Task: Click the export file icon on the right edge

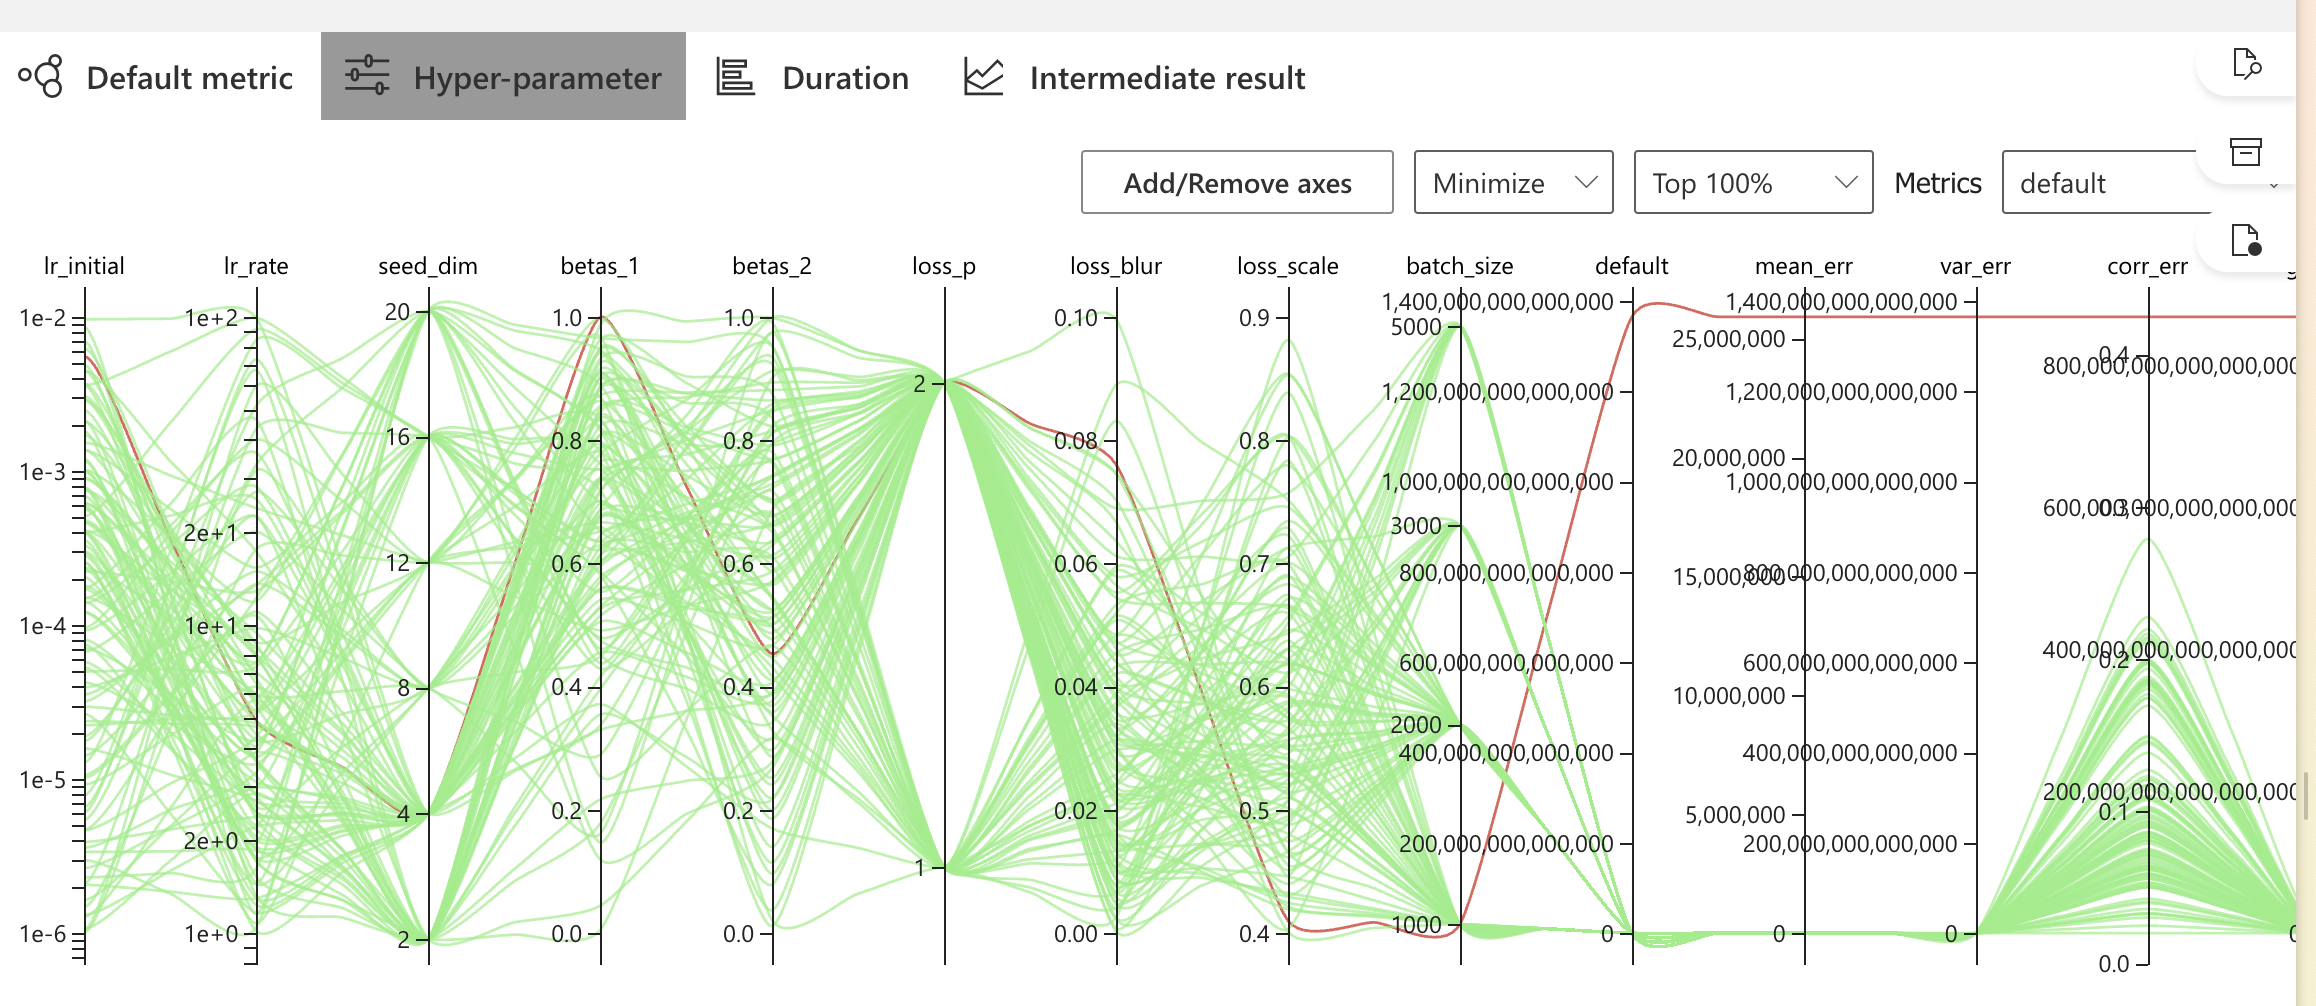Action: [2246, 240]
